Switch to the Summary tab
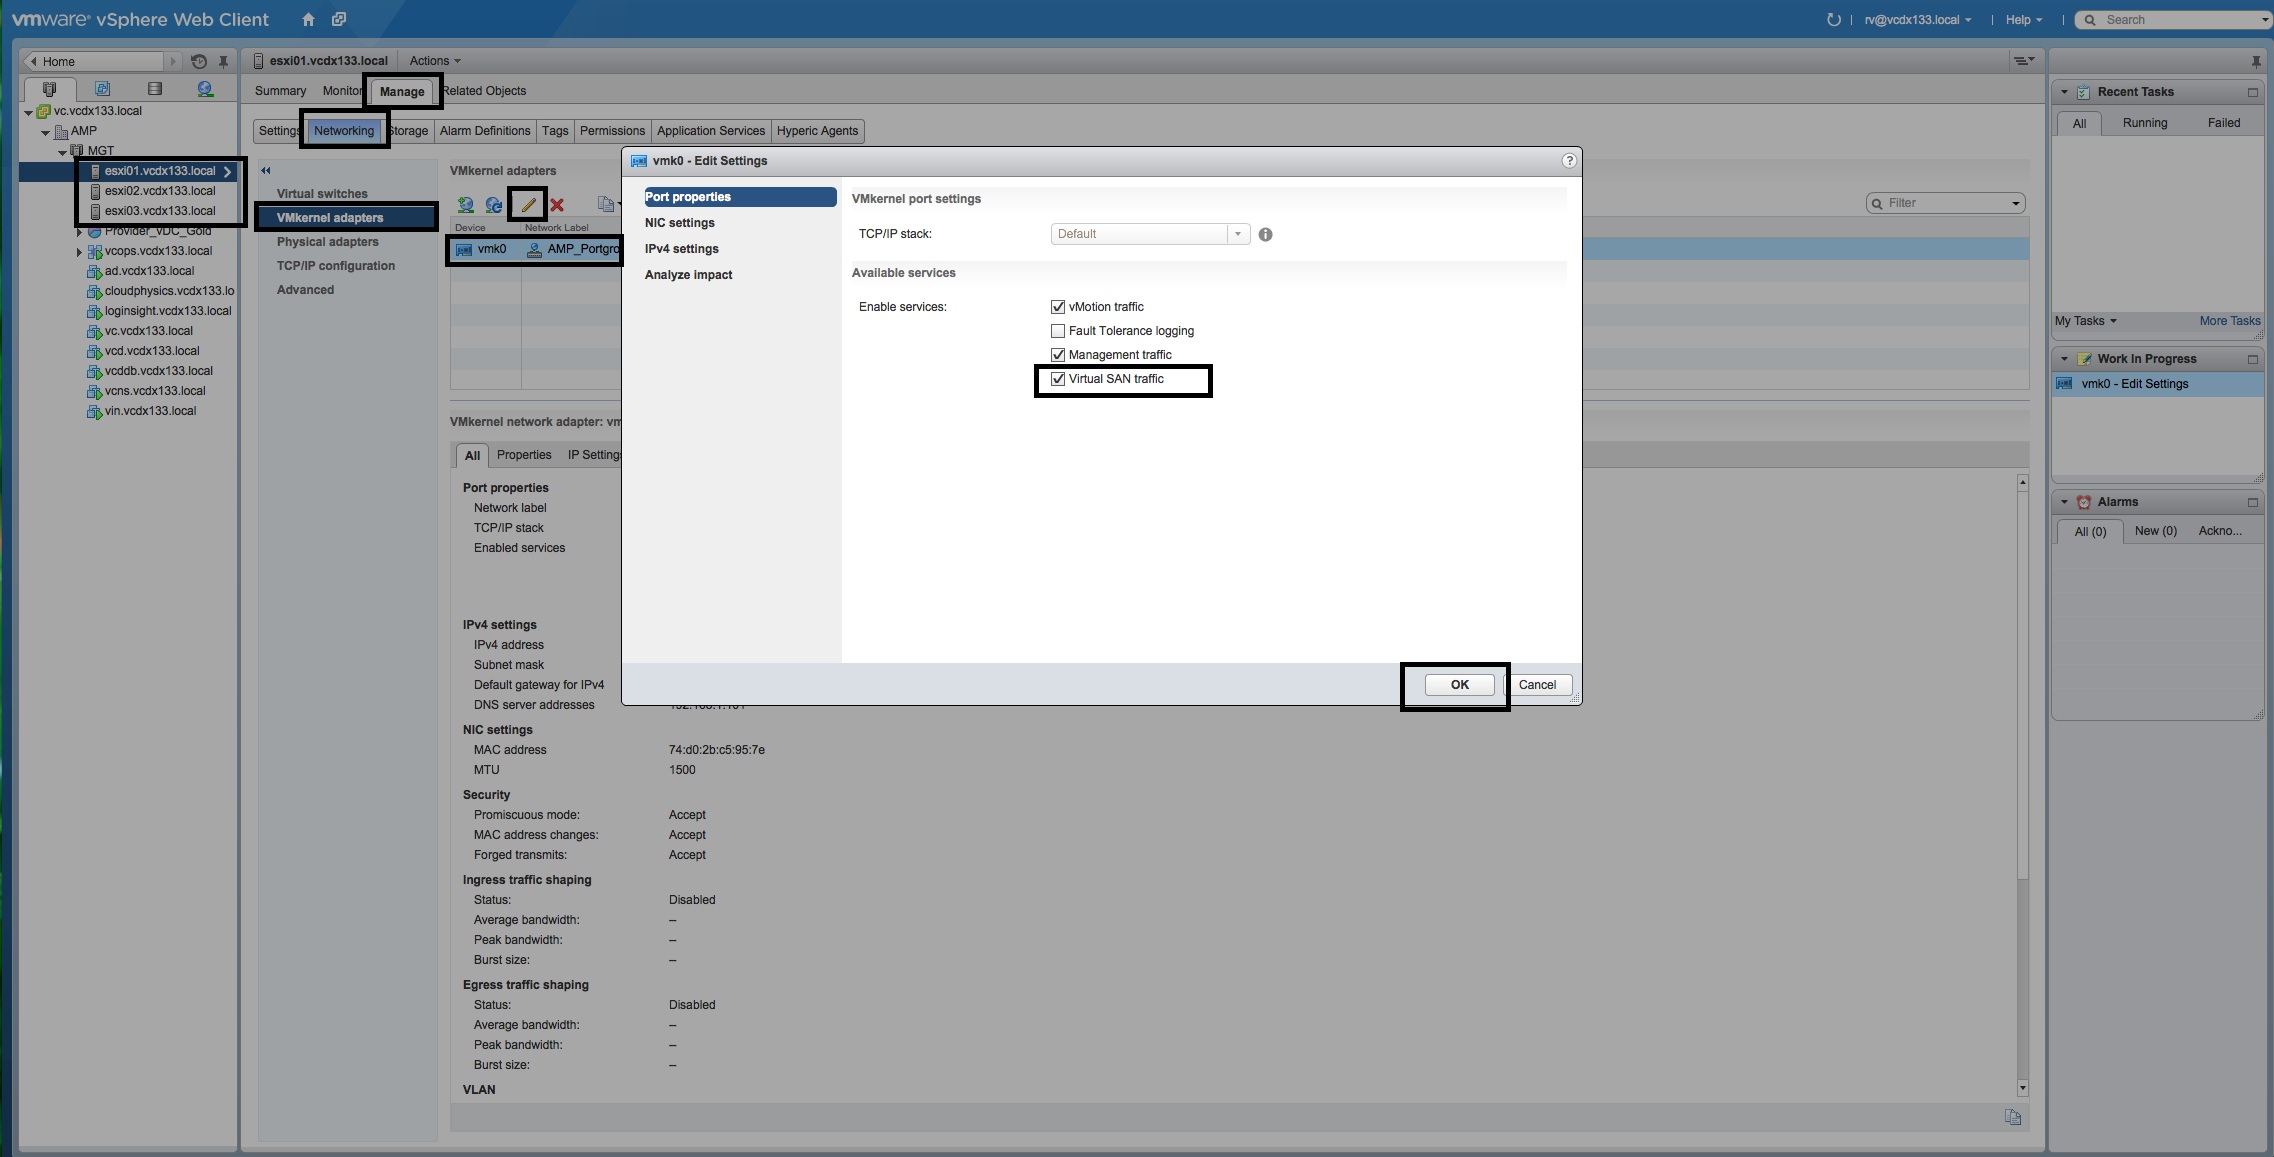The image size is (2274, 1157). coord(280,91)
